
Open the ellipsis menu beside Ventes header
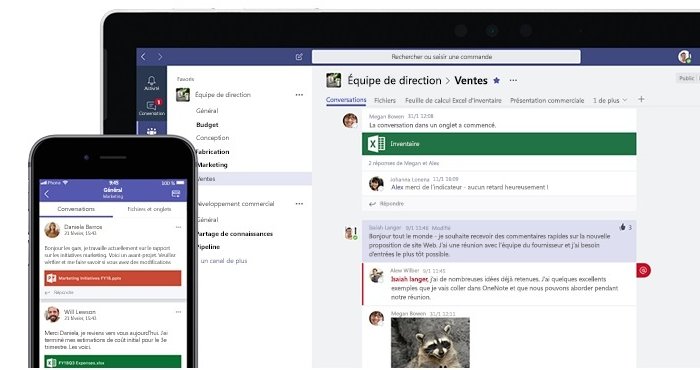tap(513, 80)
